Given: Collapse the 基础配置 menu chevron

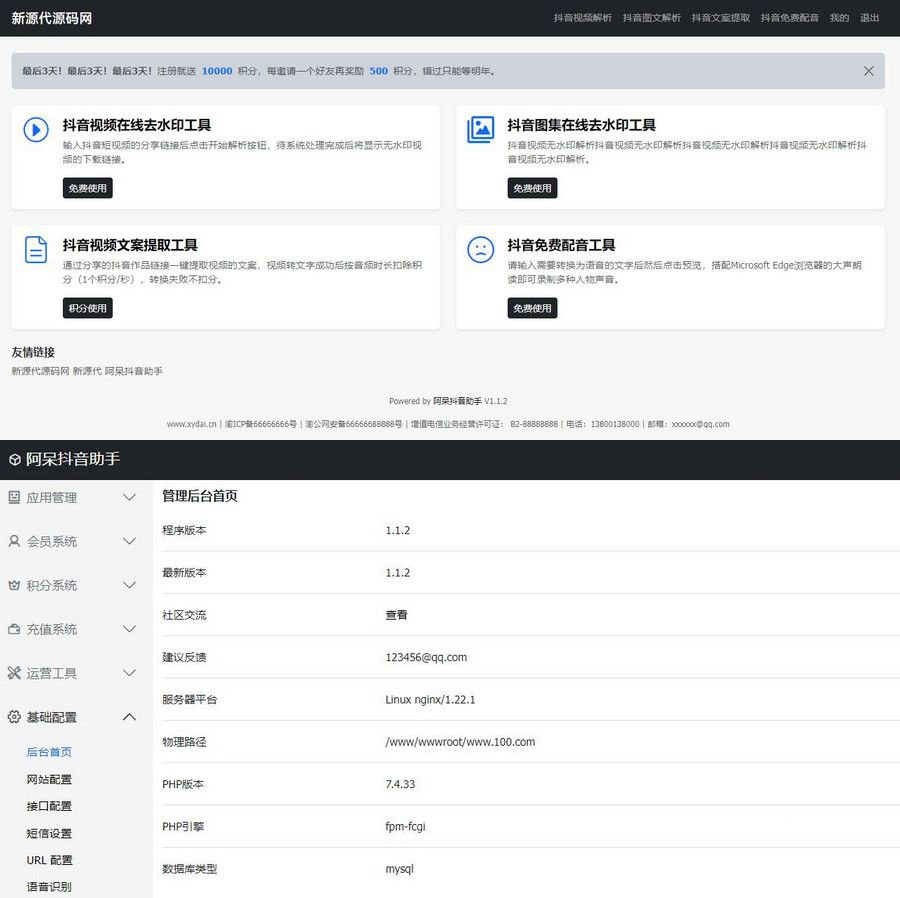Looking at the screenshot, I should tap(130, 717).
